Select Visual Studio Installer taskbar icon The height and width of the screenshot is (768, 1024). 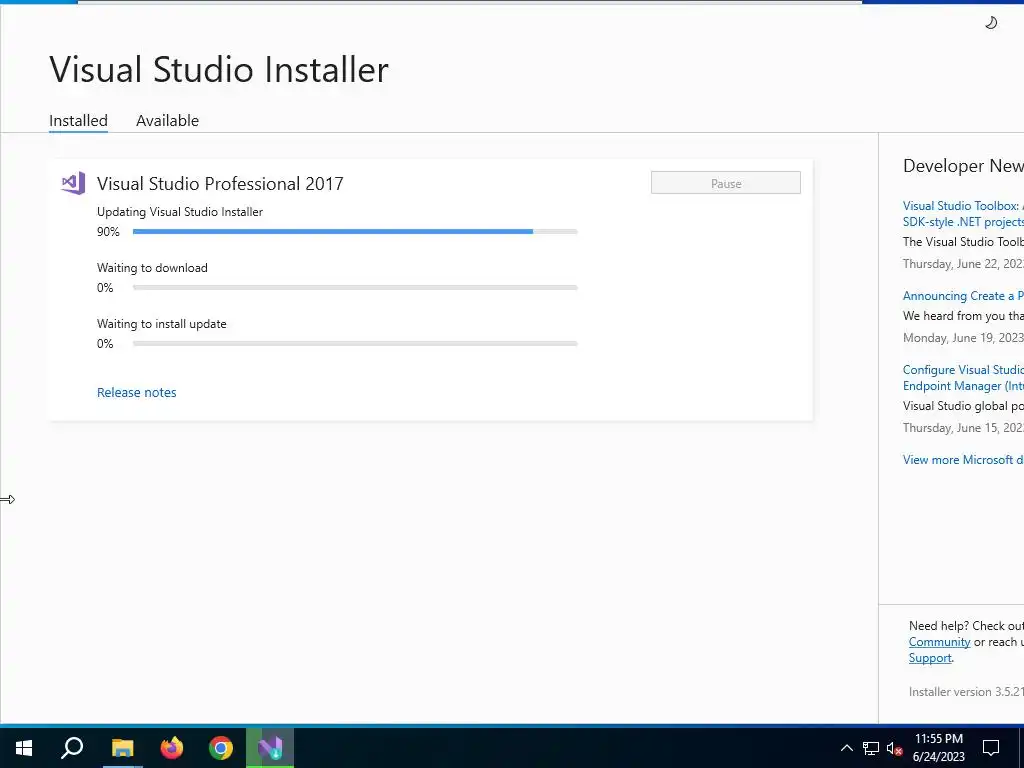270,748
